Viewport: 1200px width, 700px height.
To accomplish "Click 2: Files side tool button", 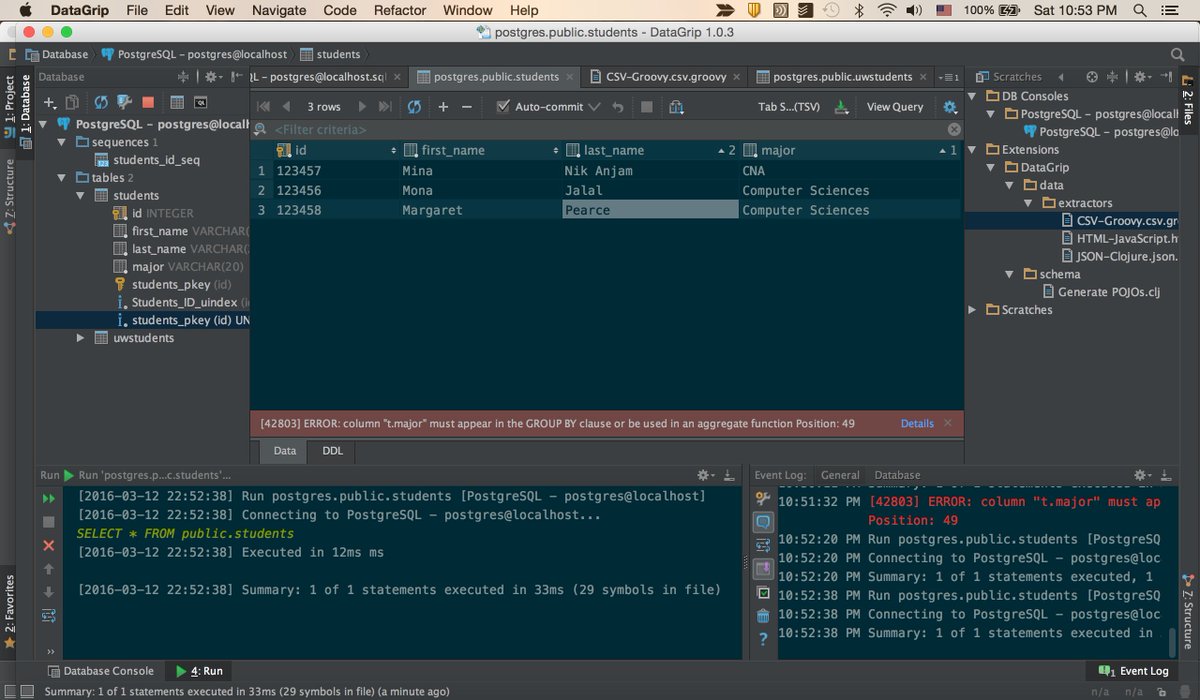I will [x=1188, y=102].
